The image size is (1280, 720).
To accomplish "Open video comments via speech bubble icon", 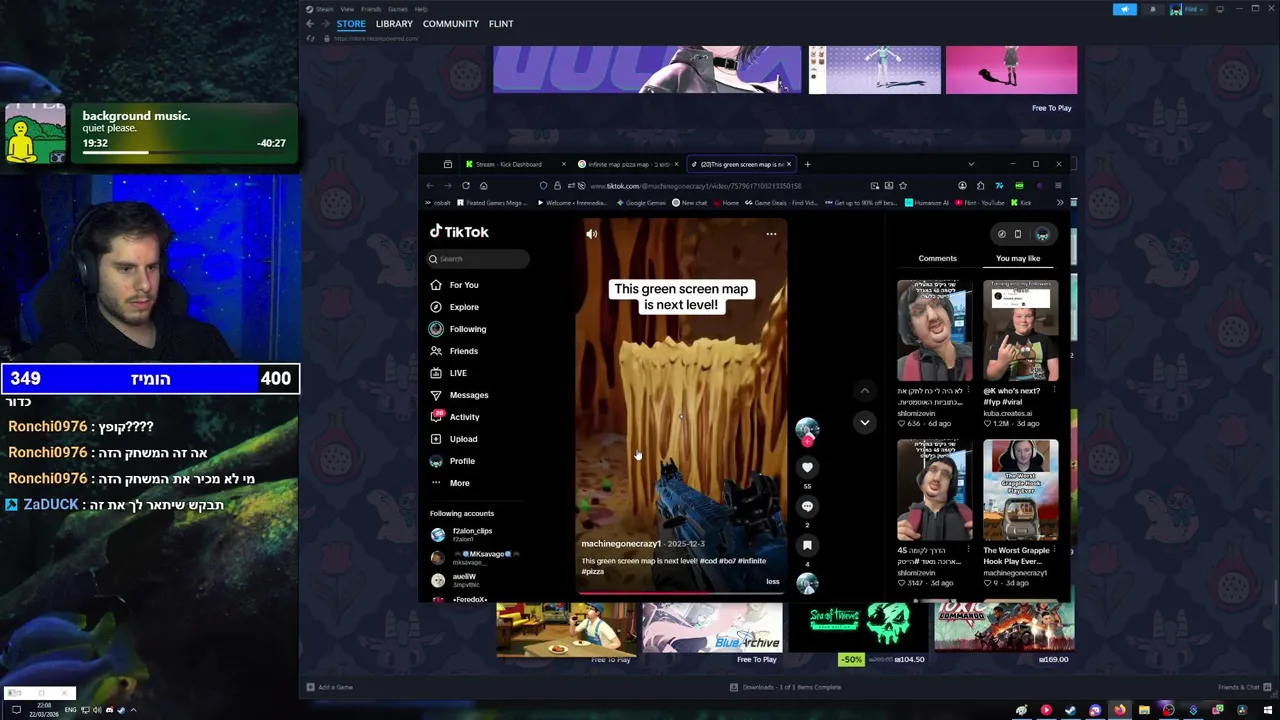I will tap(807, 506).
